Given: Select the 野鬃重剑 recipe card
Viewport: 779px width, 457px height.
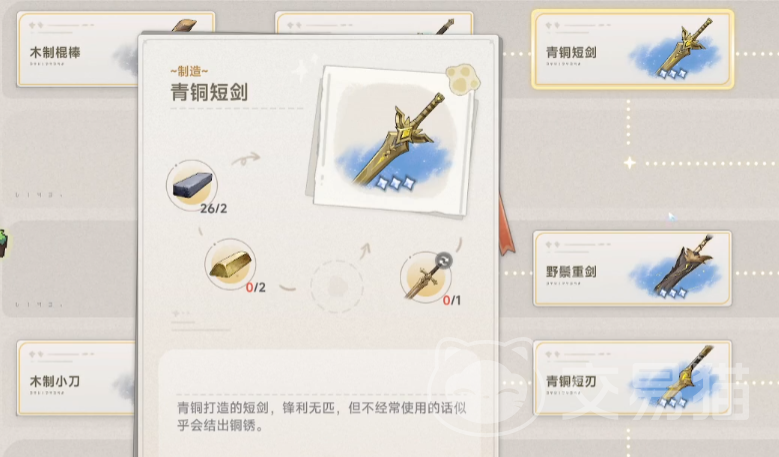Looking at the screenshot, I should pos(632,268).
